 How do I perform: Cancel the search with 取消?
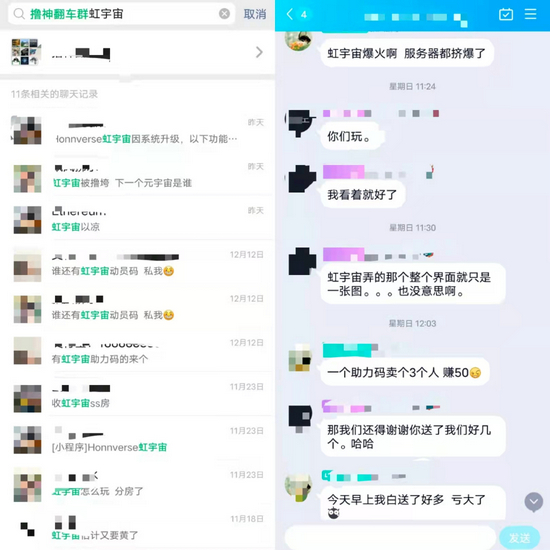tap(255, 14)
